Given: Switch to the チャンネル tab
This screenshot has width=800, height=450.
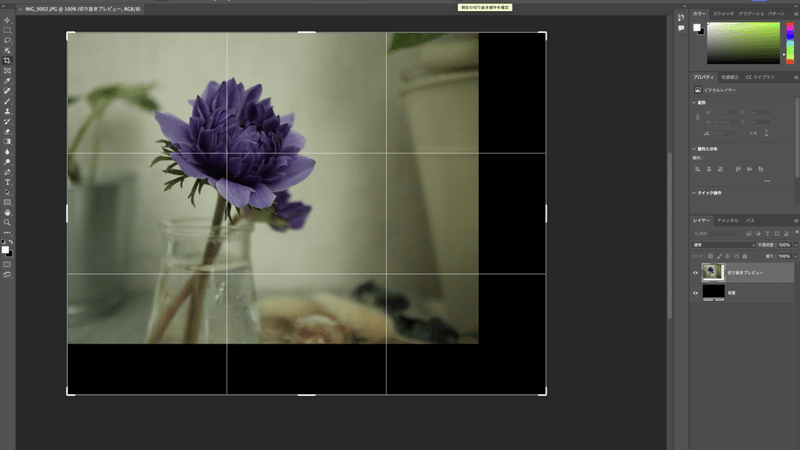Looking at the screenshot, I should [x=728, y=220].
